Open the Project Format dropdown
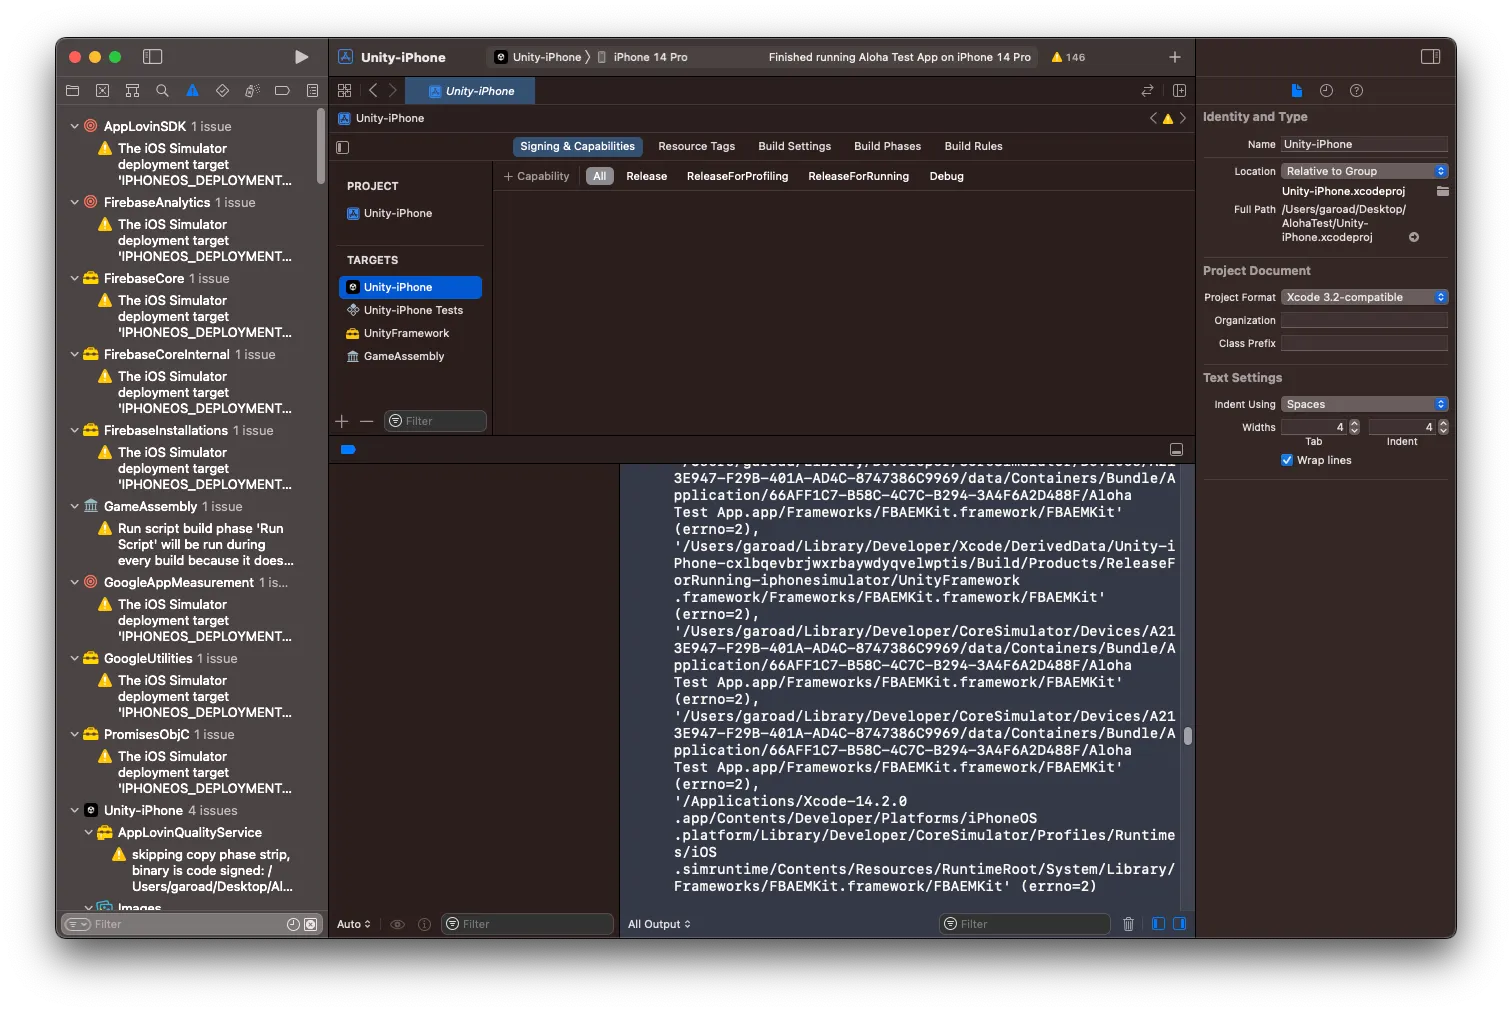1512x1012 pixels. (1364, 297)
